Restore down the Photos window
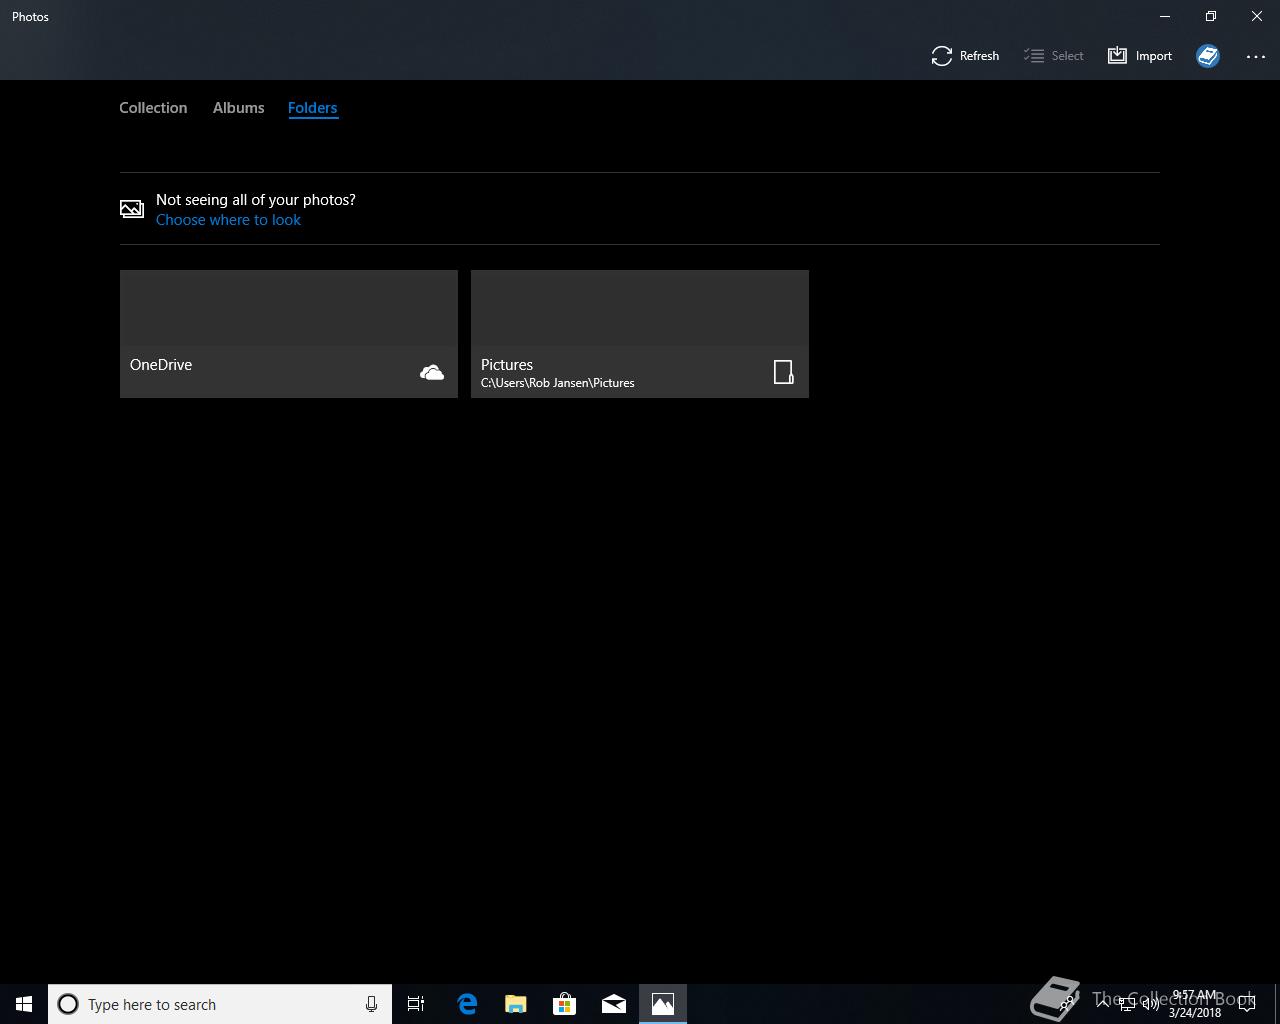 1211,16
